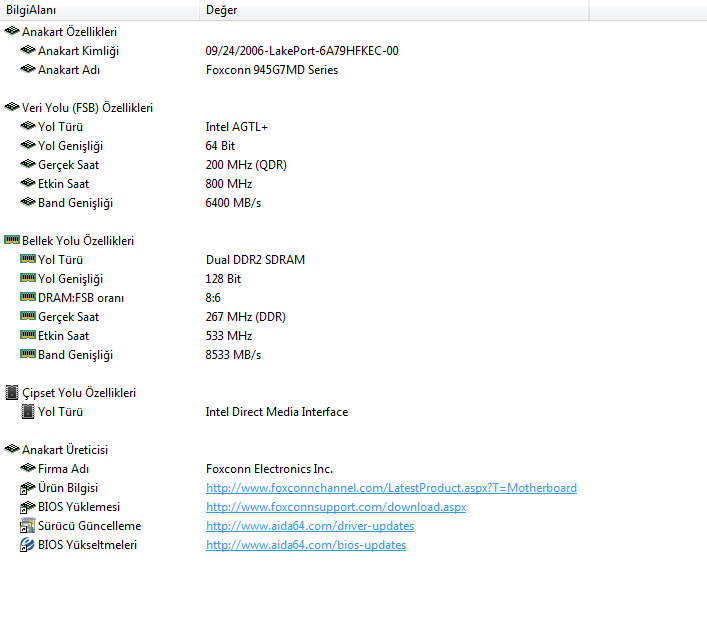Click the icon beside 64 Bit Yol Genişliği
The width and height of the screenshot is (707, 644).
click(28, 145)
